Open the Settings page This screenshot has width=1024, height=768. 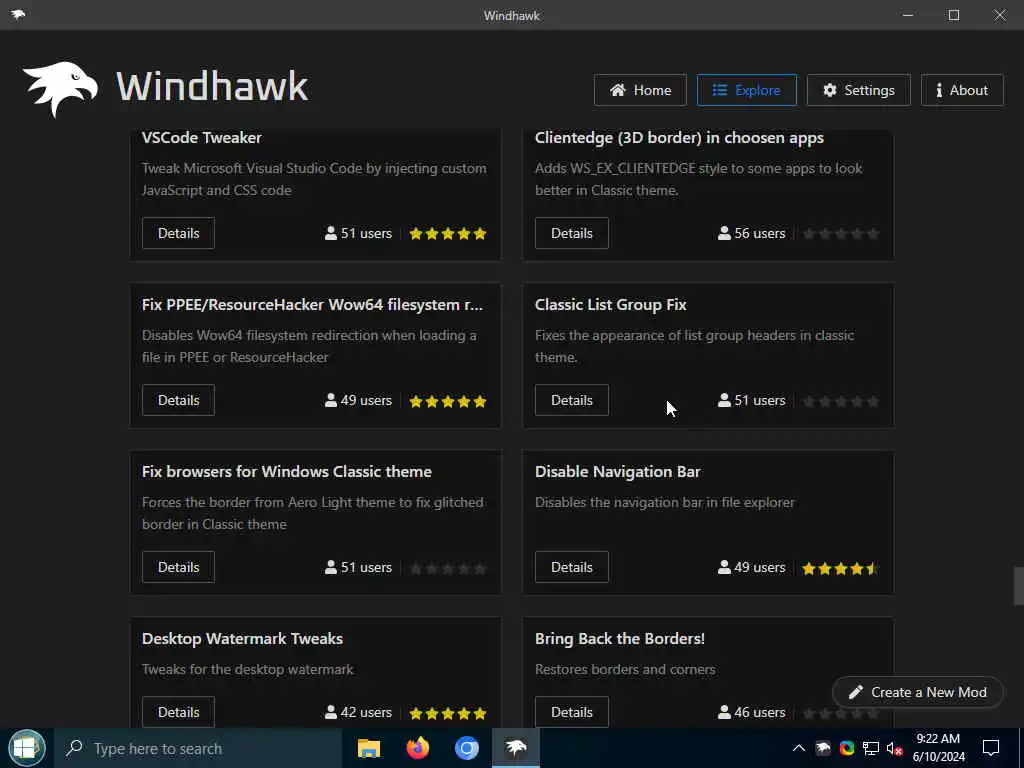(859, 90)
